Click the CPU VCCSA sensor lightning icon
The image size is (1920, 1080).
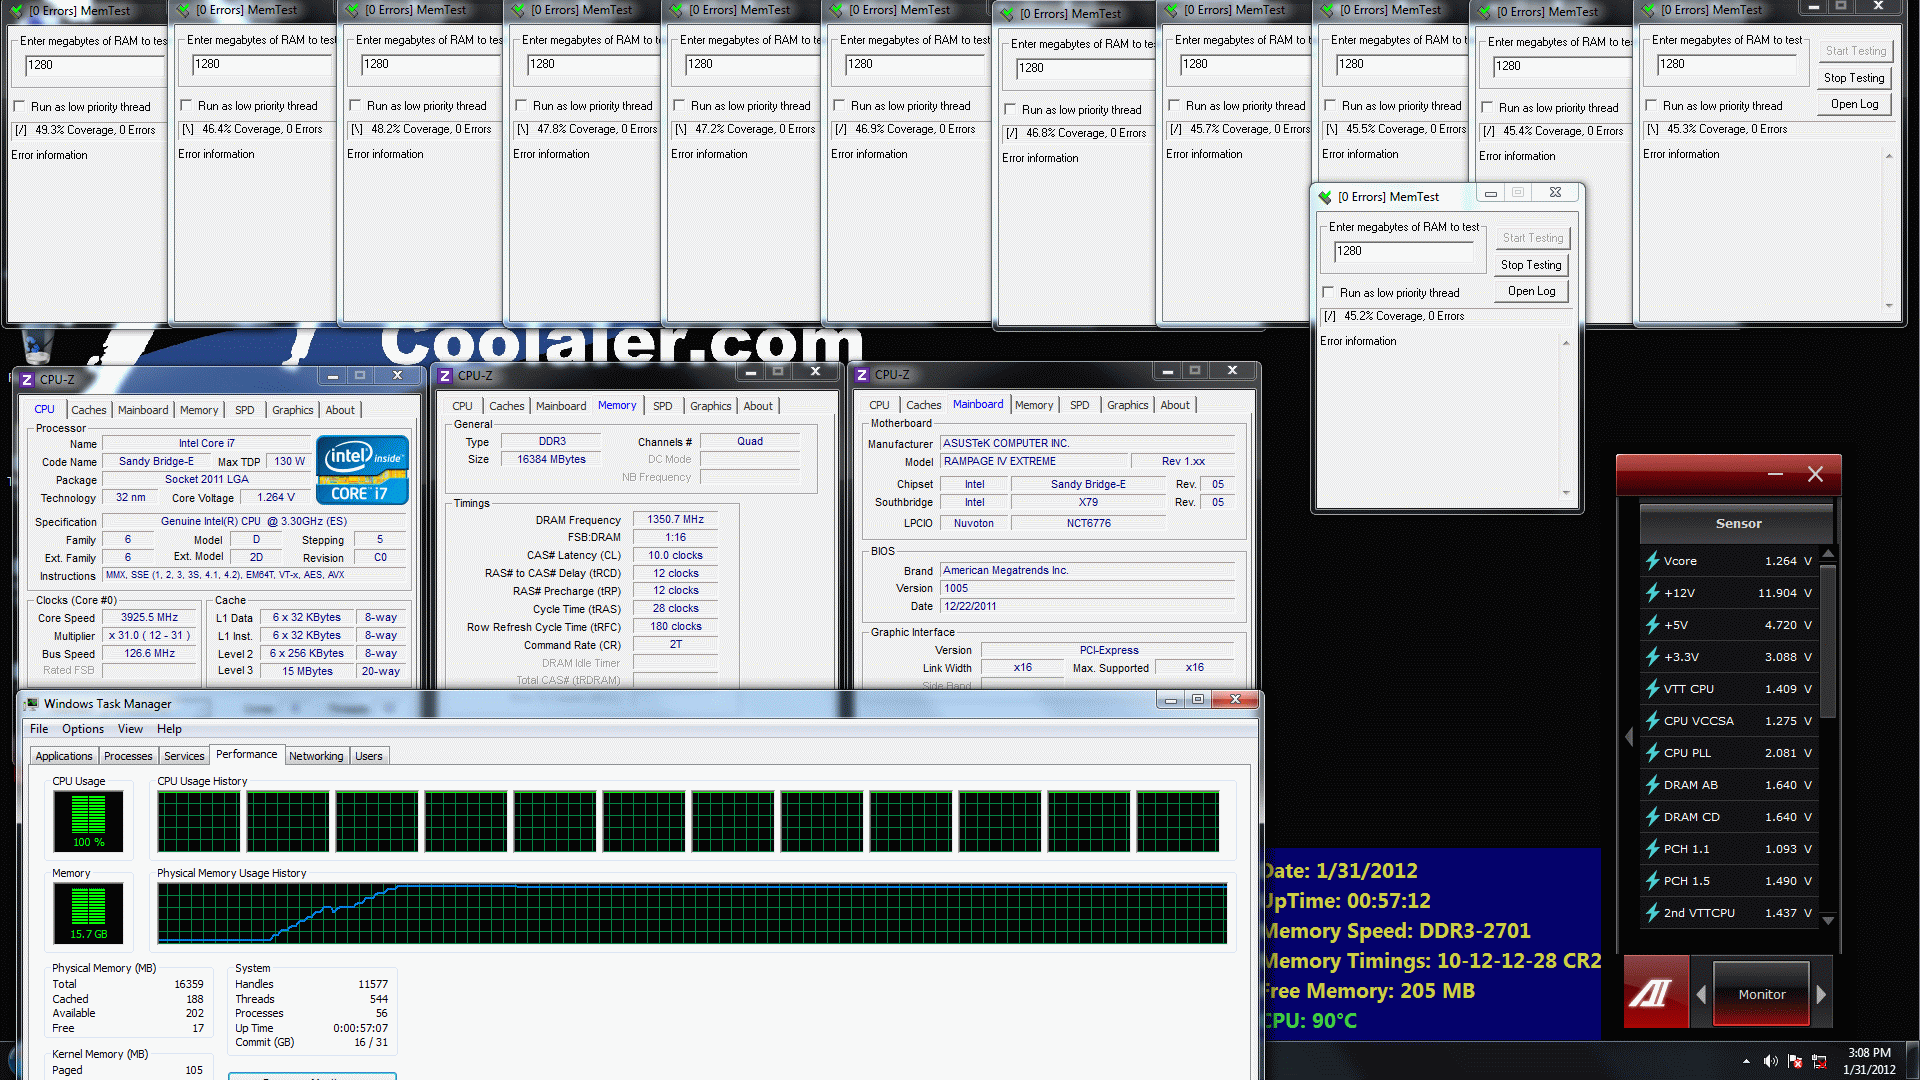coord(1652,721)
